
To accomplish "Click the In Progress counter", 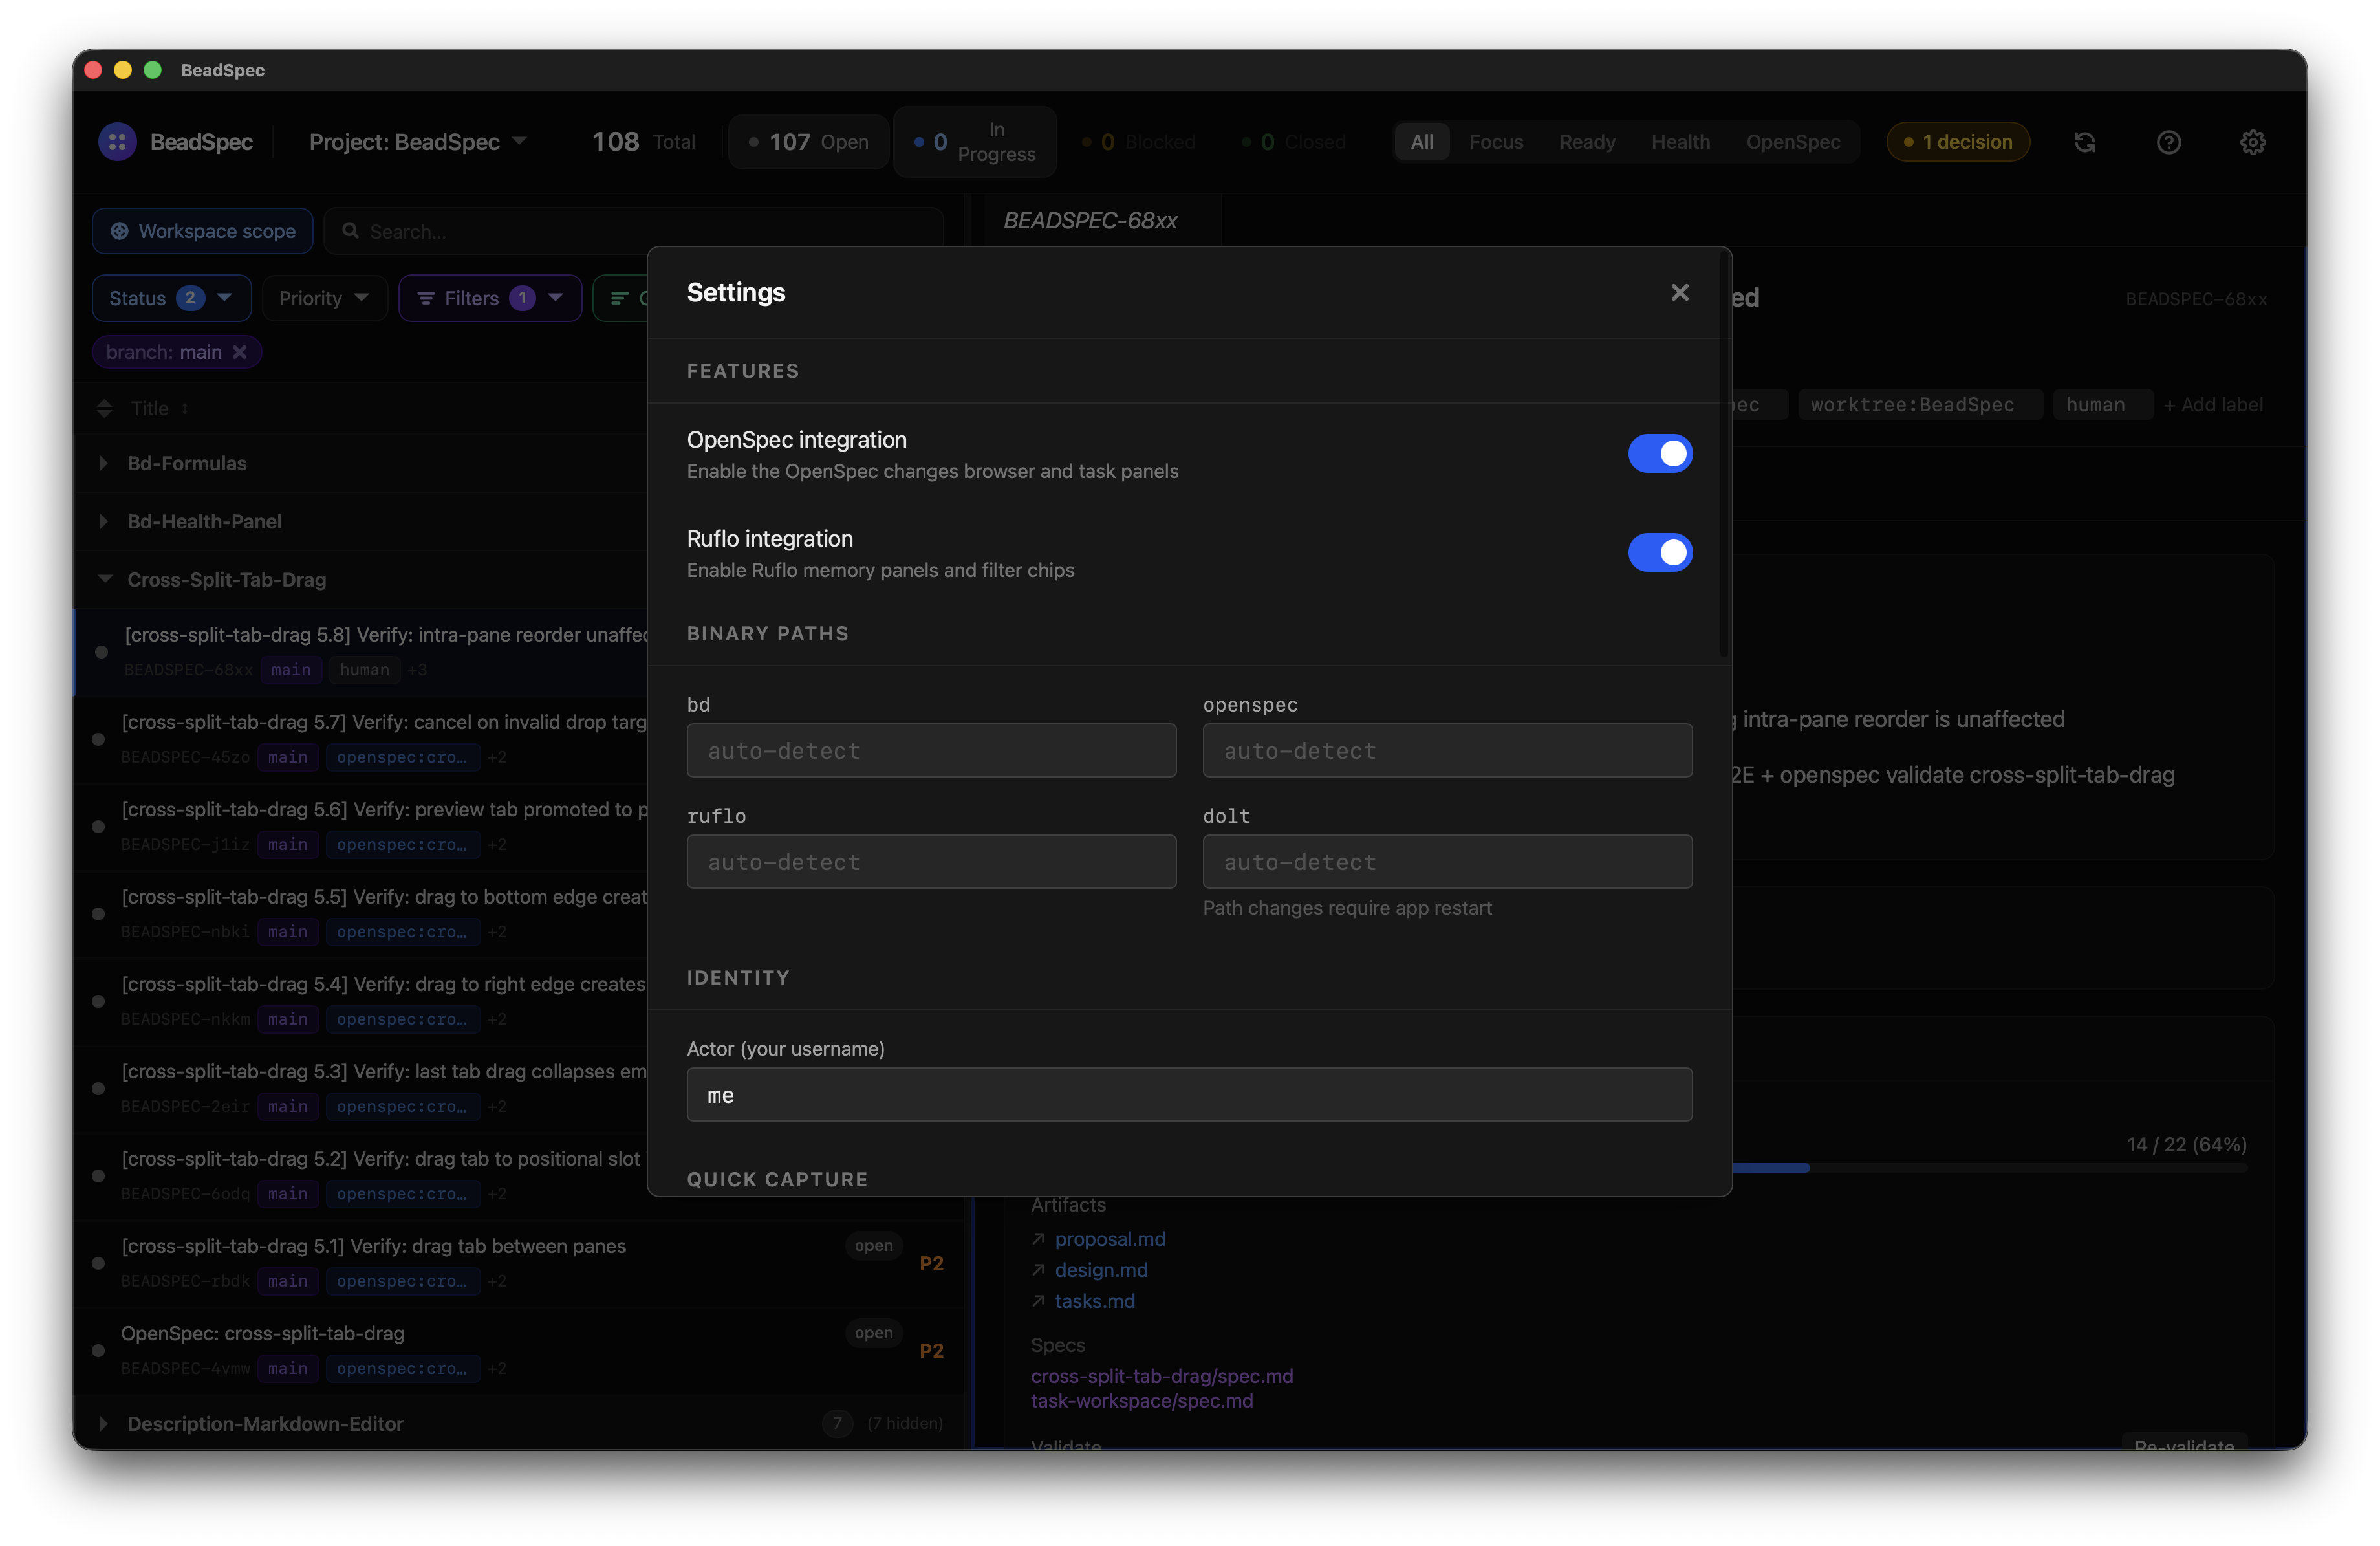I will click(974, 142).
